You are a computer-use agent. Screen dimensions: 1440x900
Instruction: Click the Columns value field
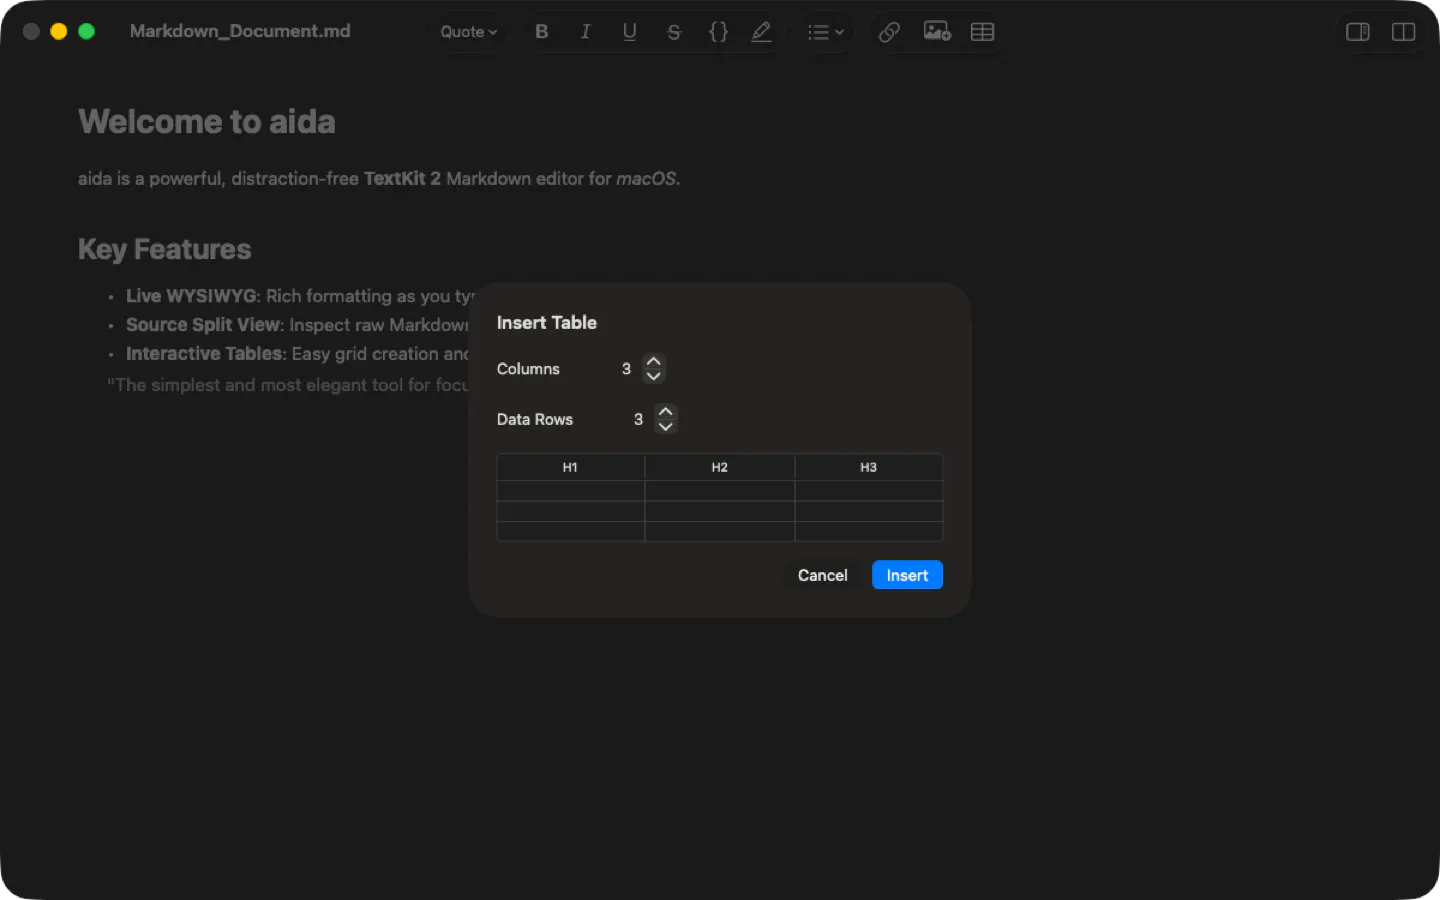627,369
